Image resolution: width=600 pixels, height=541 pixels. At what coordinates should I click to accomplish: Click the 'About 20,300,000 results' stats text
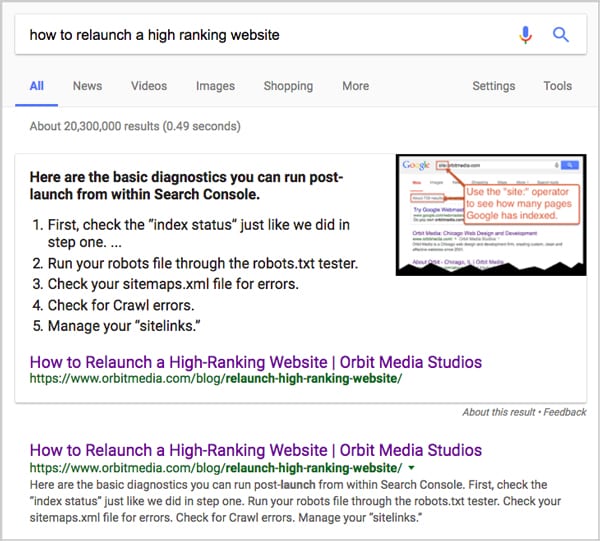pos(135,126)
